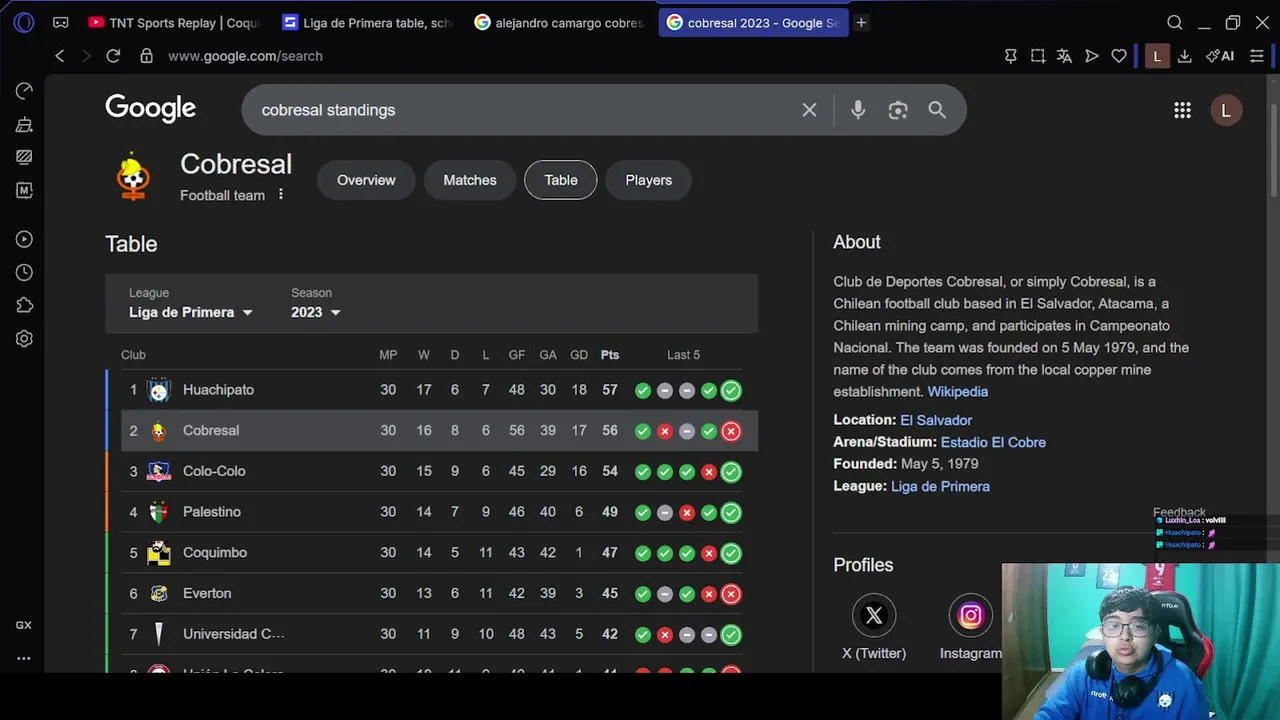1280x720 pixels.
Task: Select Universidad C… row in table
Action: click(x=432, y=634)
